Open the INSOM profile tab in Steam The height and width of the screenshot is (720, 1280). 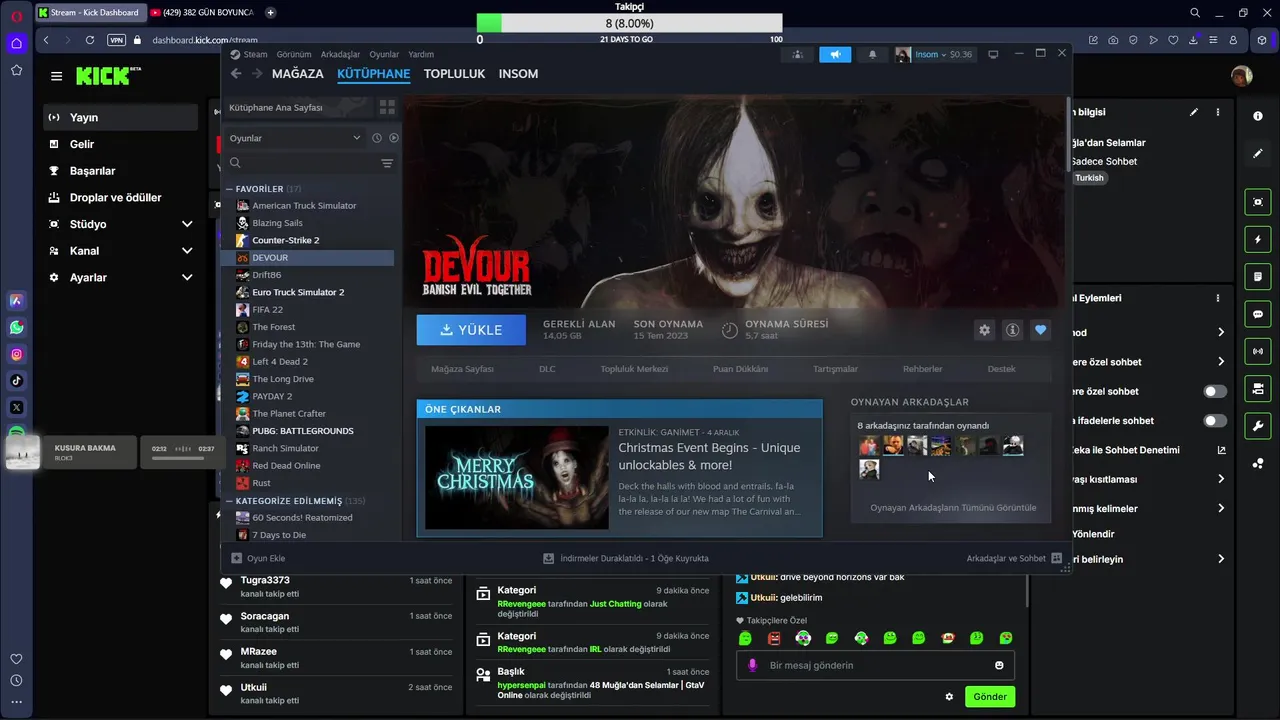[x=518, y=74]
